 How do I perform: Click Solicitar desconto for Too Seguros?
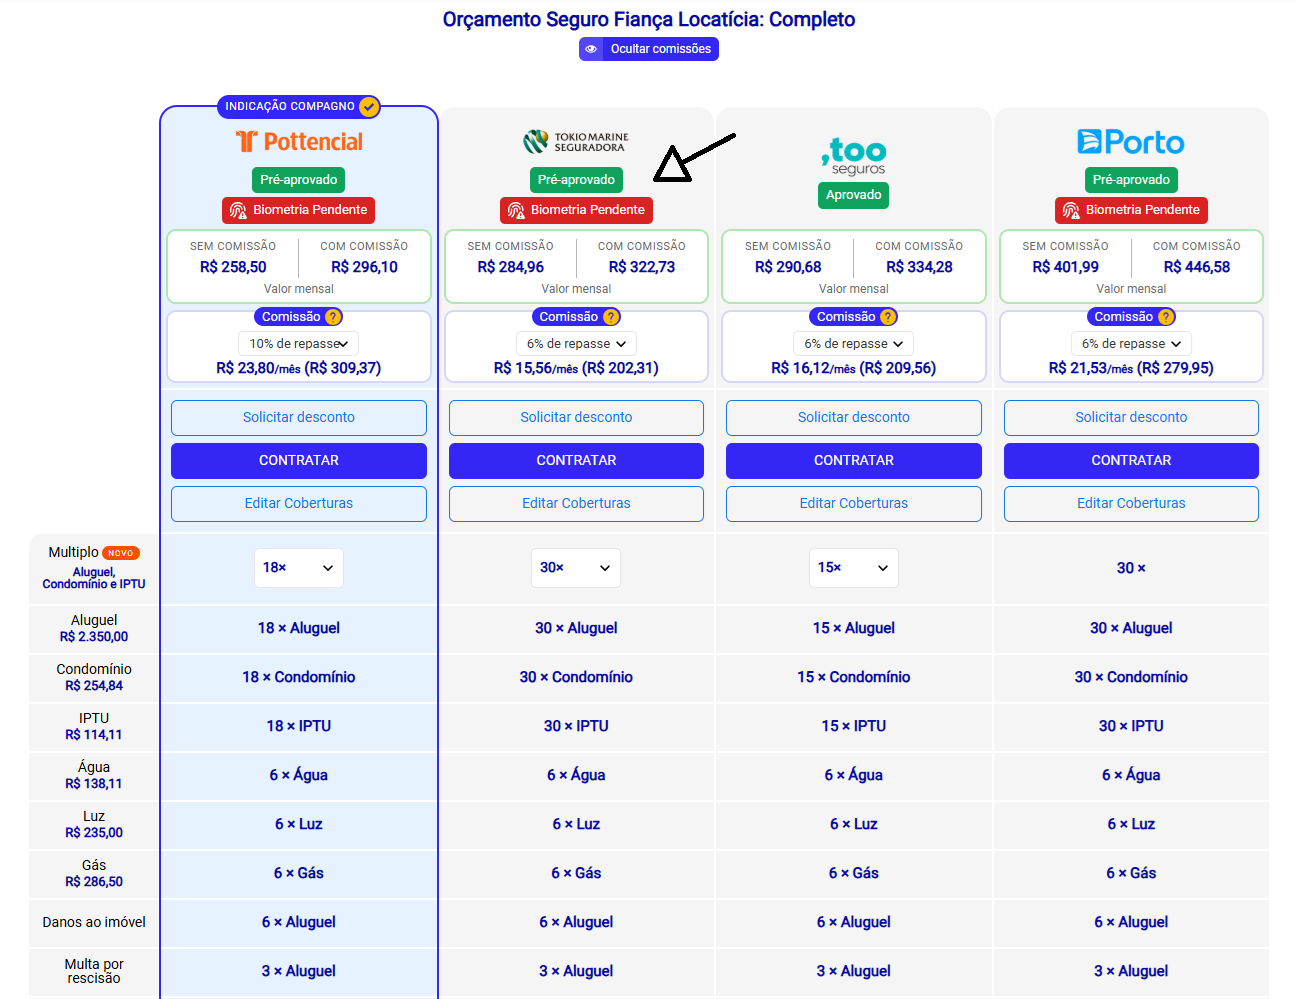[x=854, y=418]
